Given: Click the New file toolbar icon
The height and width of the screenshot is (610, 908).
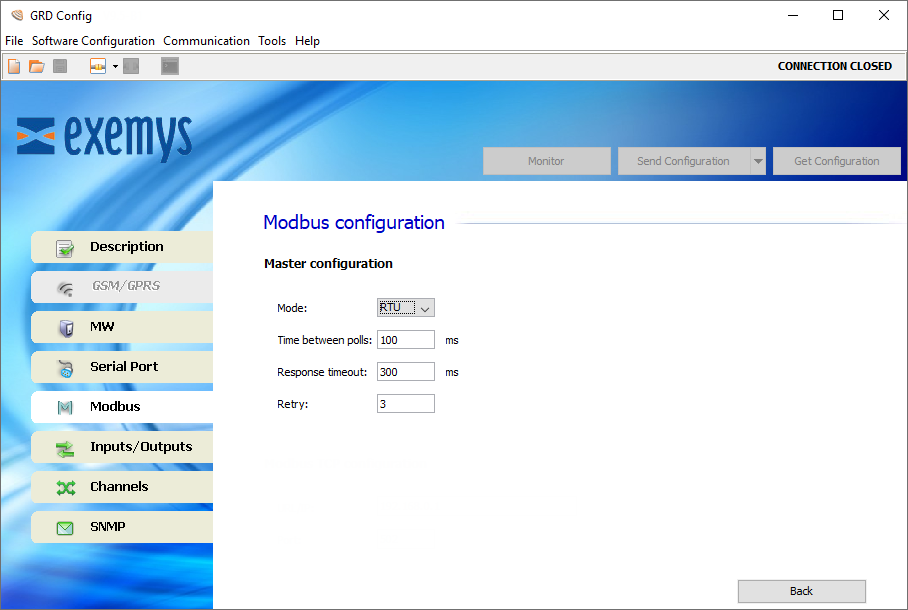Looking at the screenshot, I should click(x=14, y=67).
